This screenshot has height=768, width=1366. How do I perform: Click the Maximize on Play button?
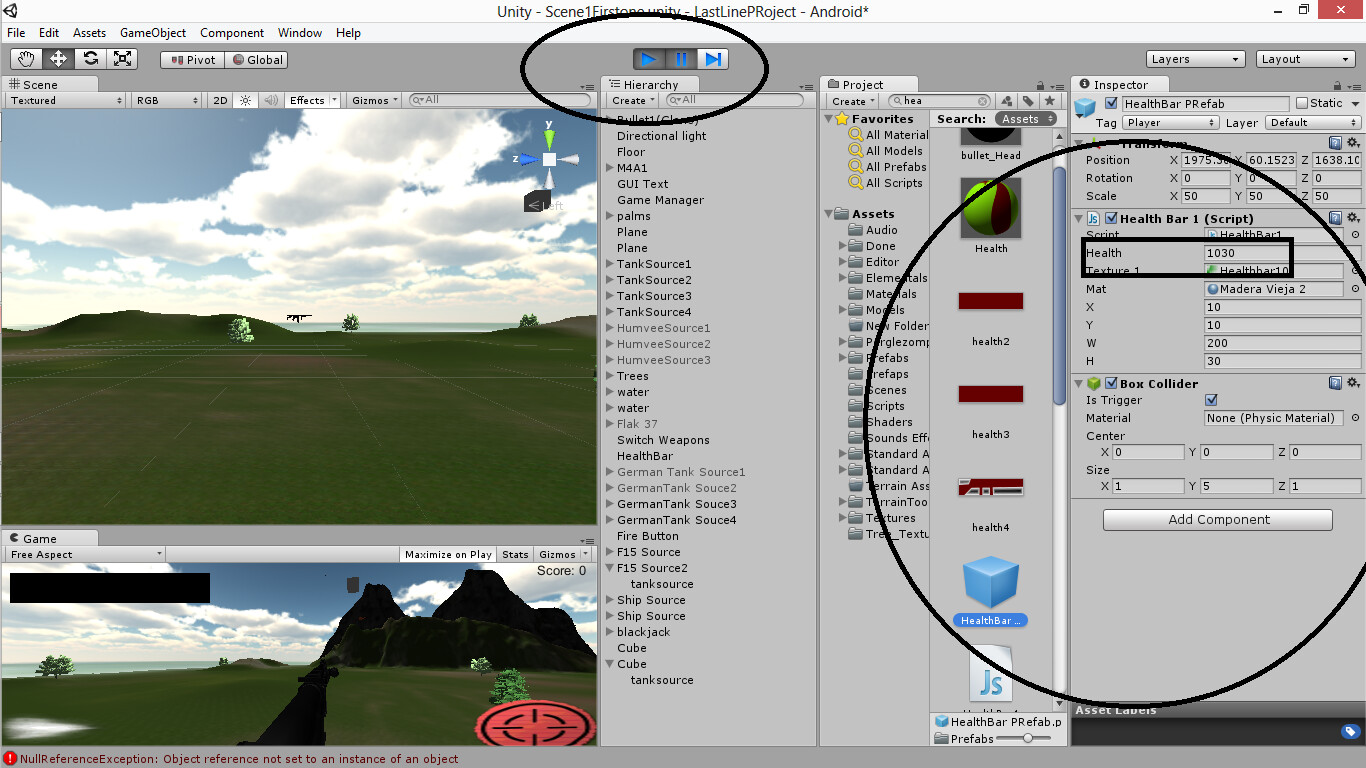point(447,553)
